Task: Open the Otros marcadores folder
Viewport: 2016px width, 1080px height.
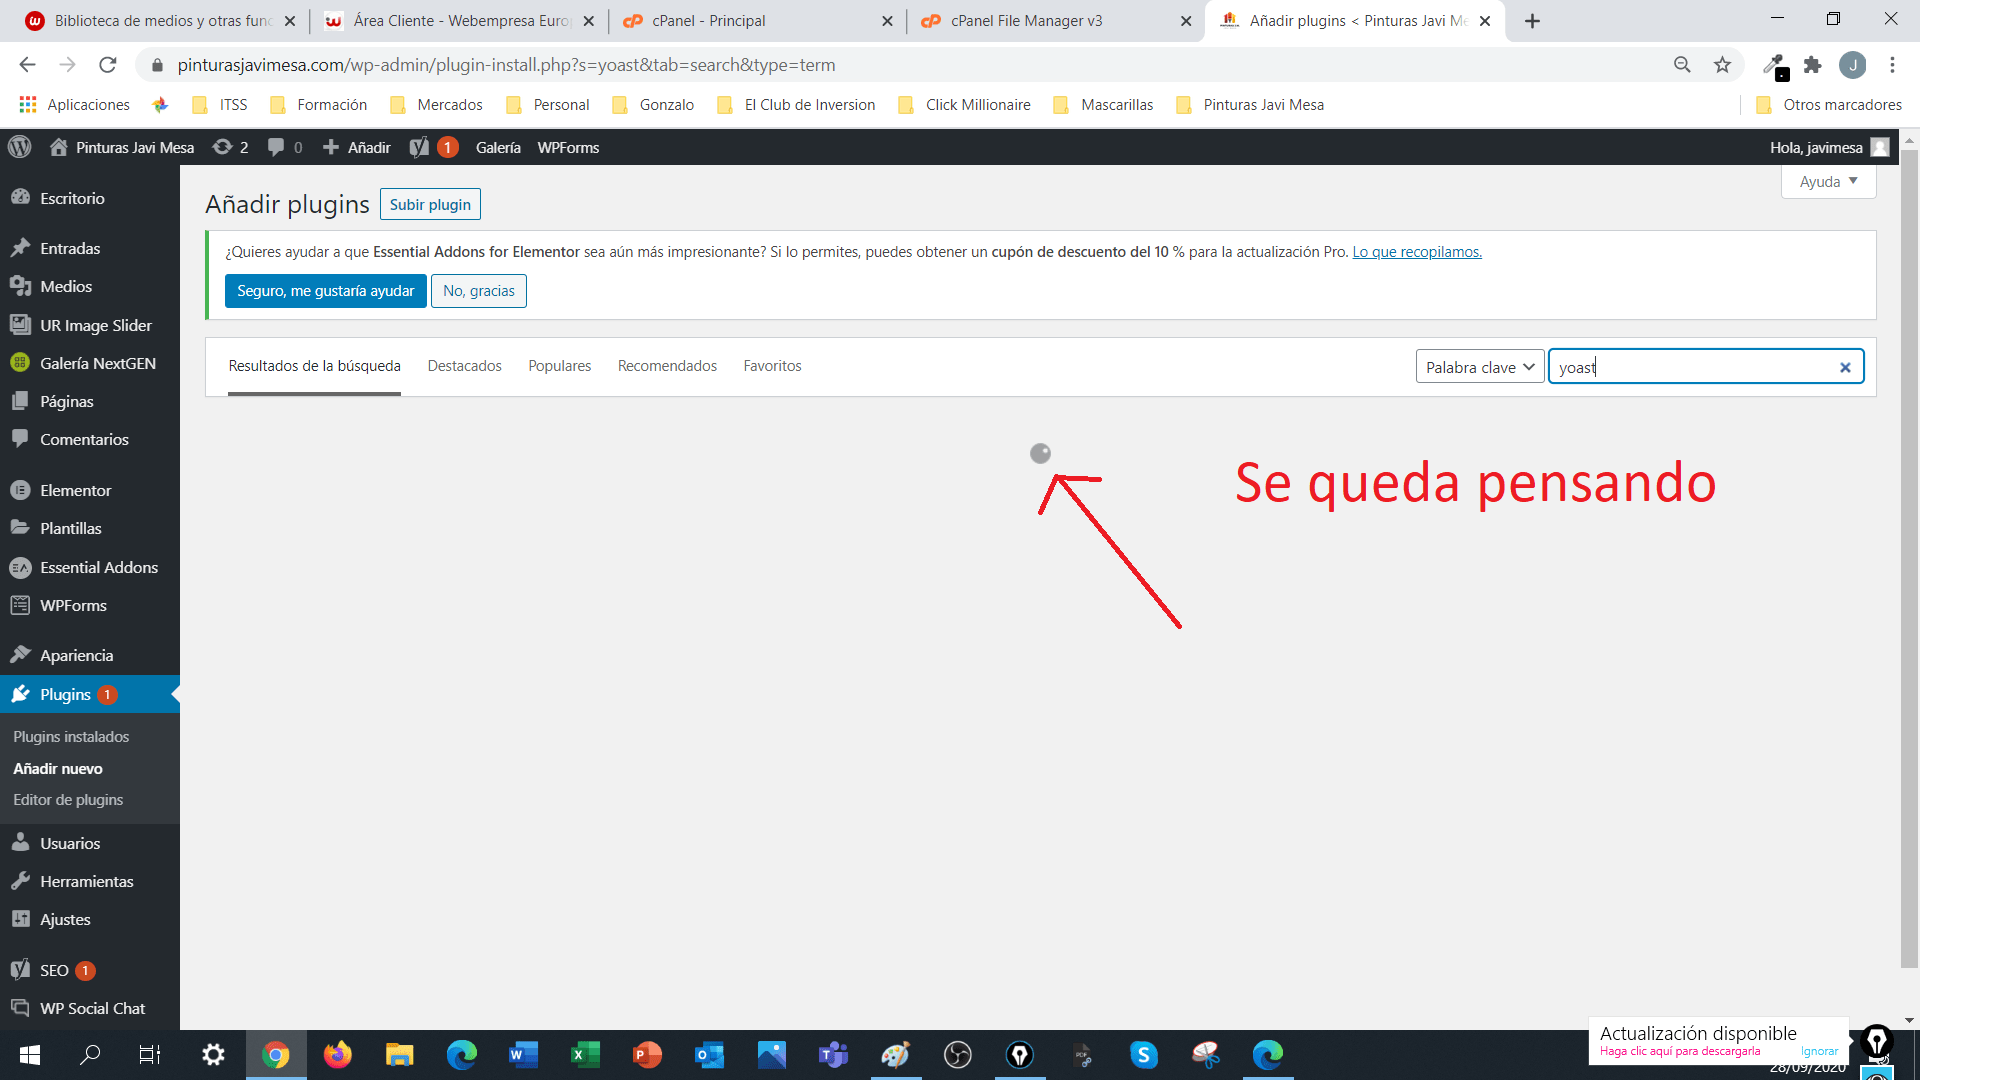Action: [1828, 105]
